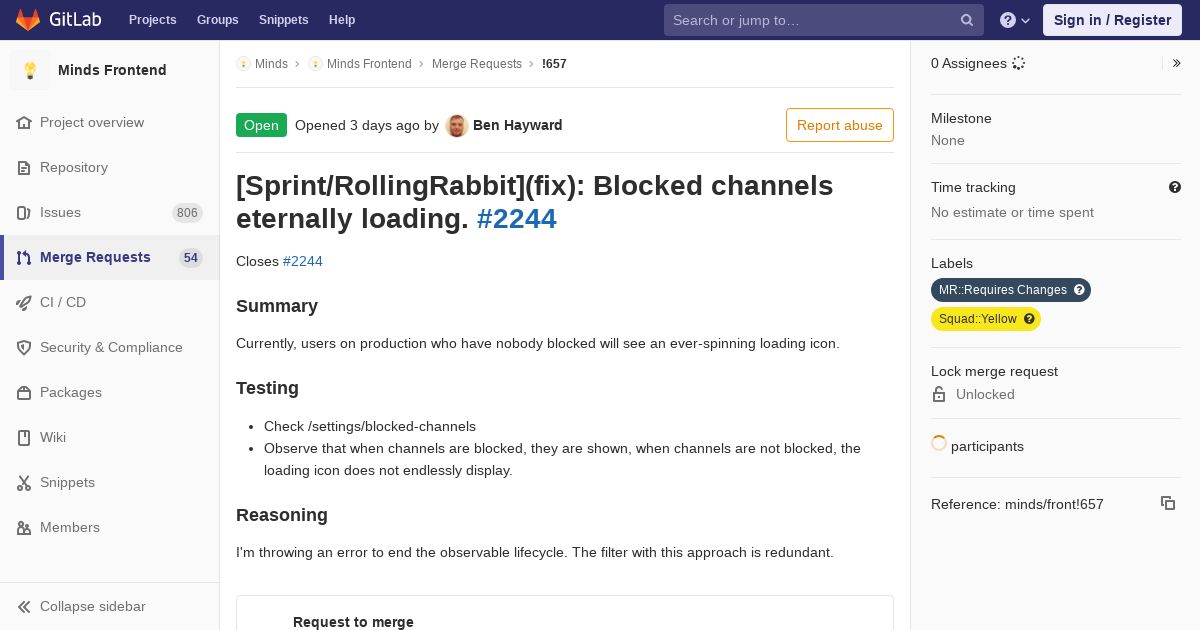Open Minds Frontend breadcrumb link
This screenshot has width=1200, height=630.
click(369, 63)
